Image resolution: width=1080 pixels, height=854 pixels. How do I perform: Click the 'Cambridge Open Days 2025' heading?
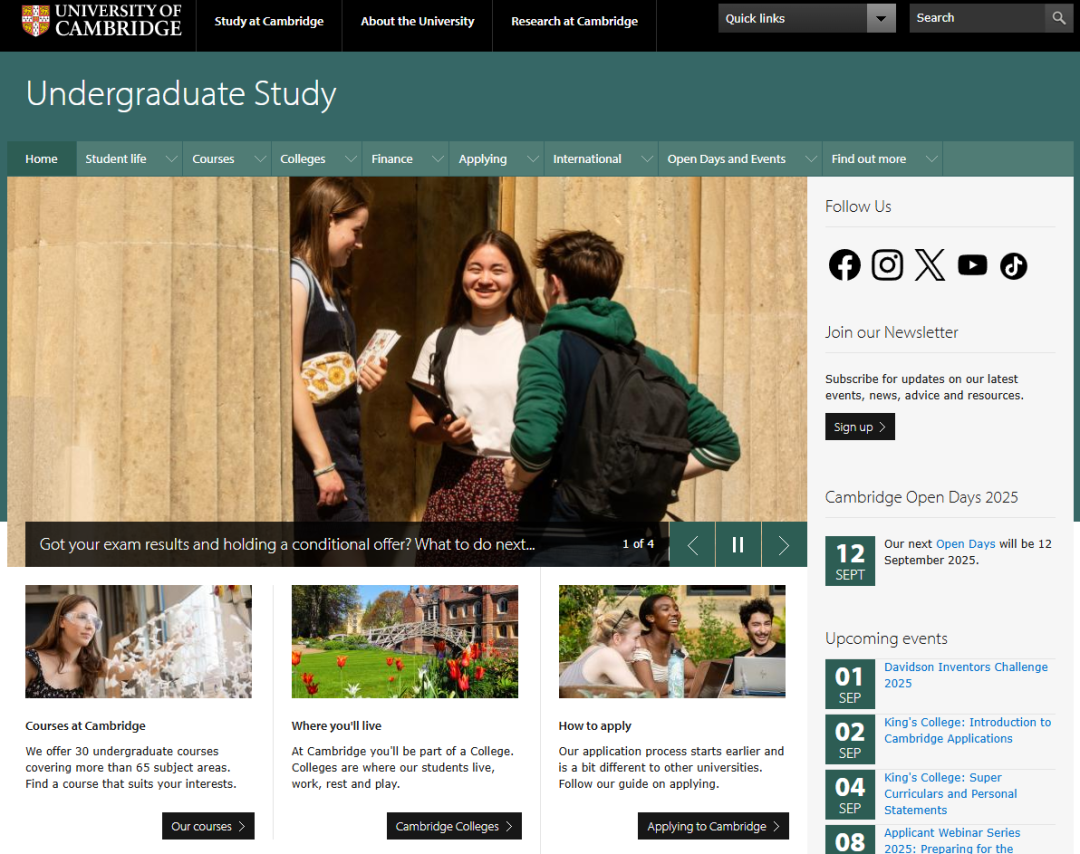pyautogui.click(x=922, y=497)
